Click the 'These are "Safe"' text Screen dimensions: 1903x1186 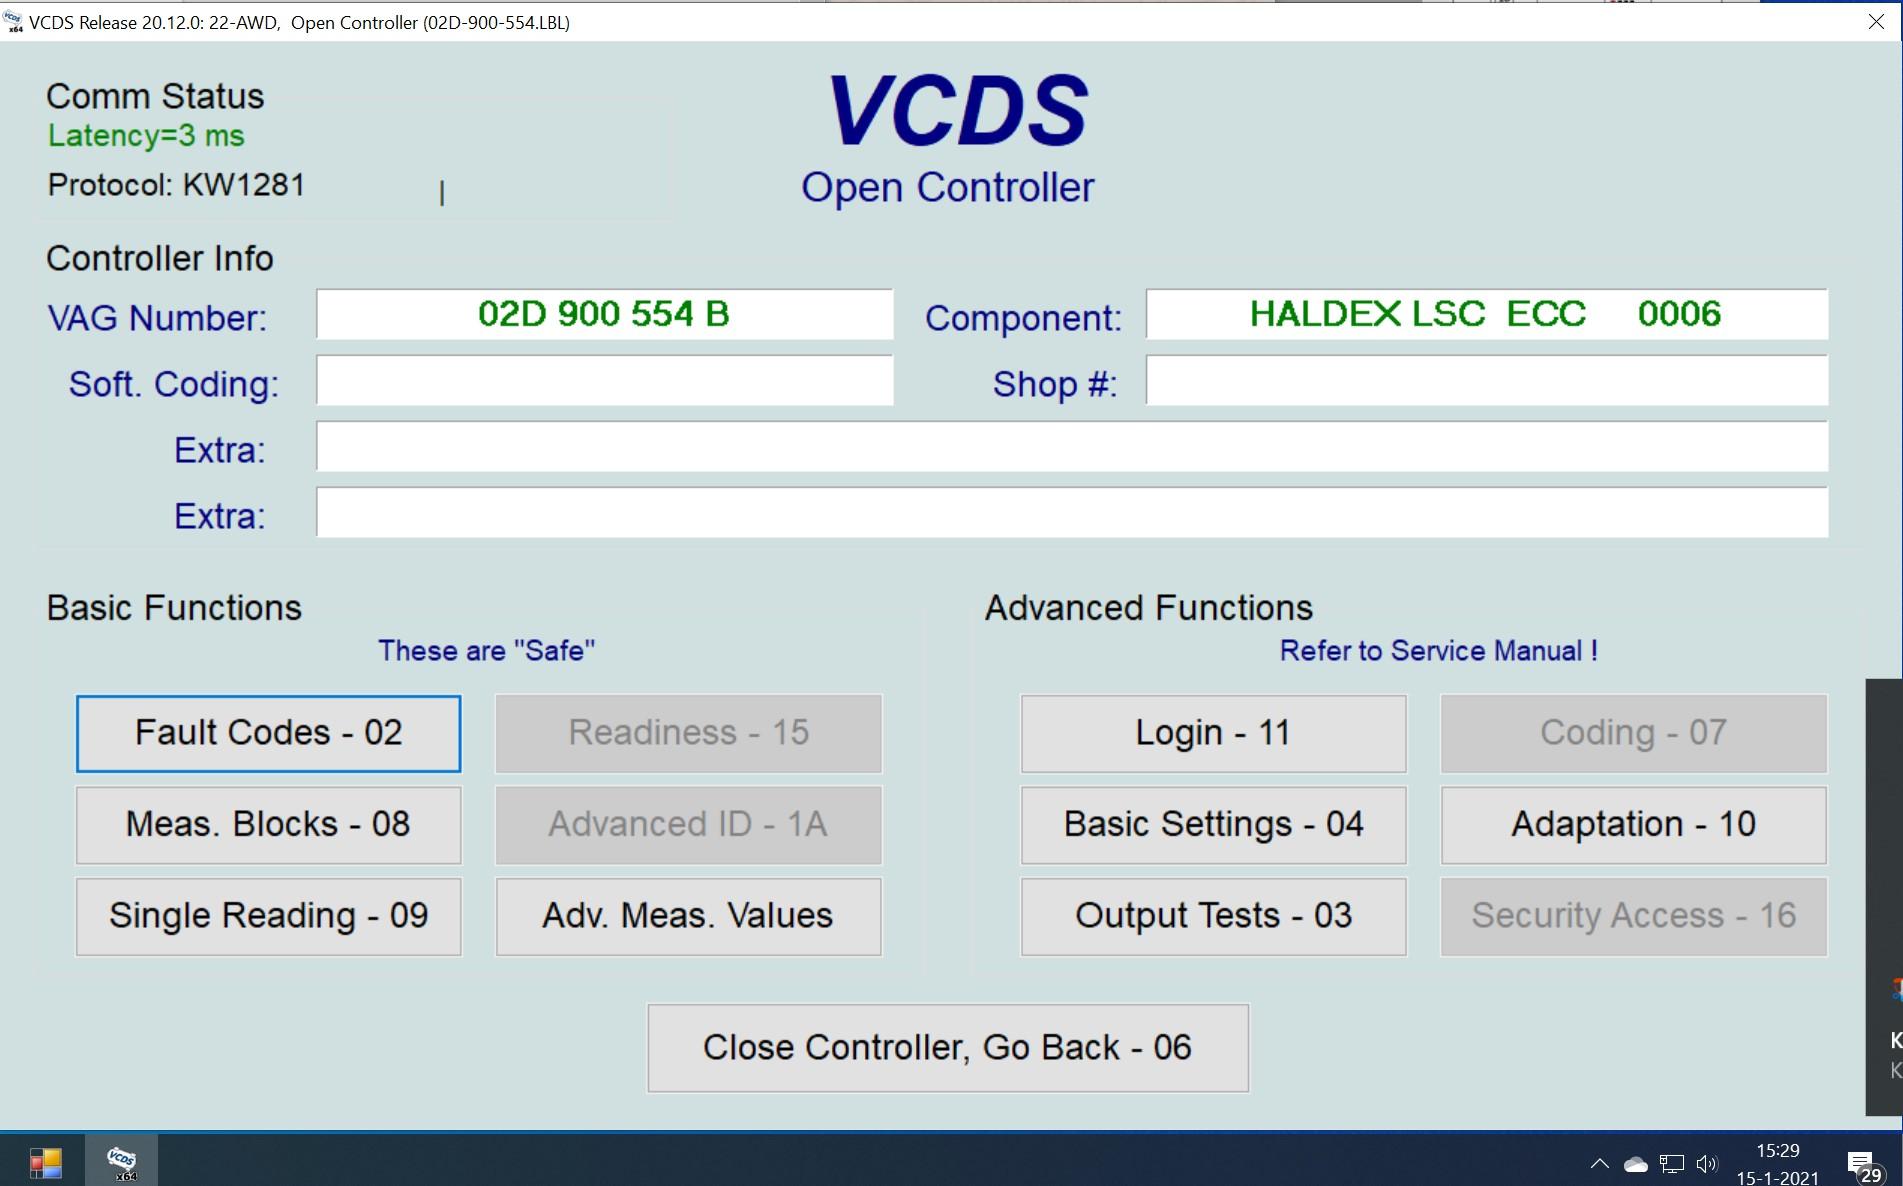tap(486, 651)
